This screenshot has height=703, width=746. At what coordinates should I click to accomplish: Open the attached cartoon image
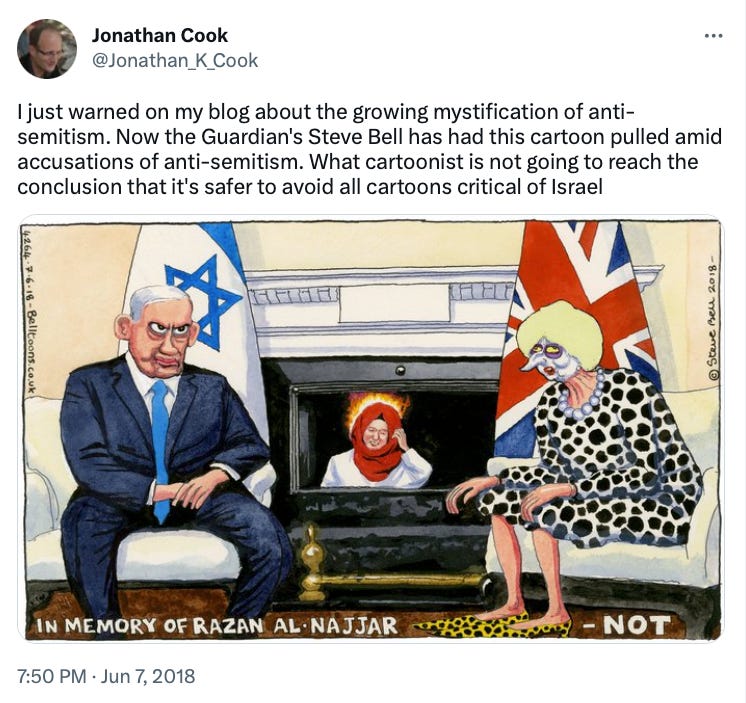point(370,428)
